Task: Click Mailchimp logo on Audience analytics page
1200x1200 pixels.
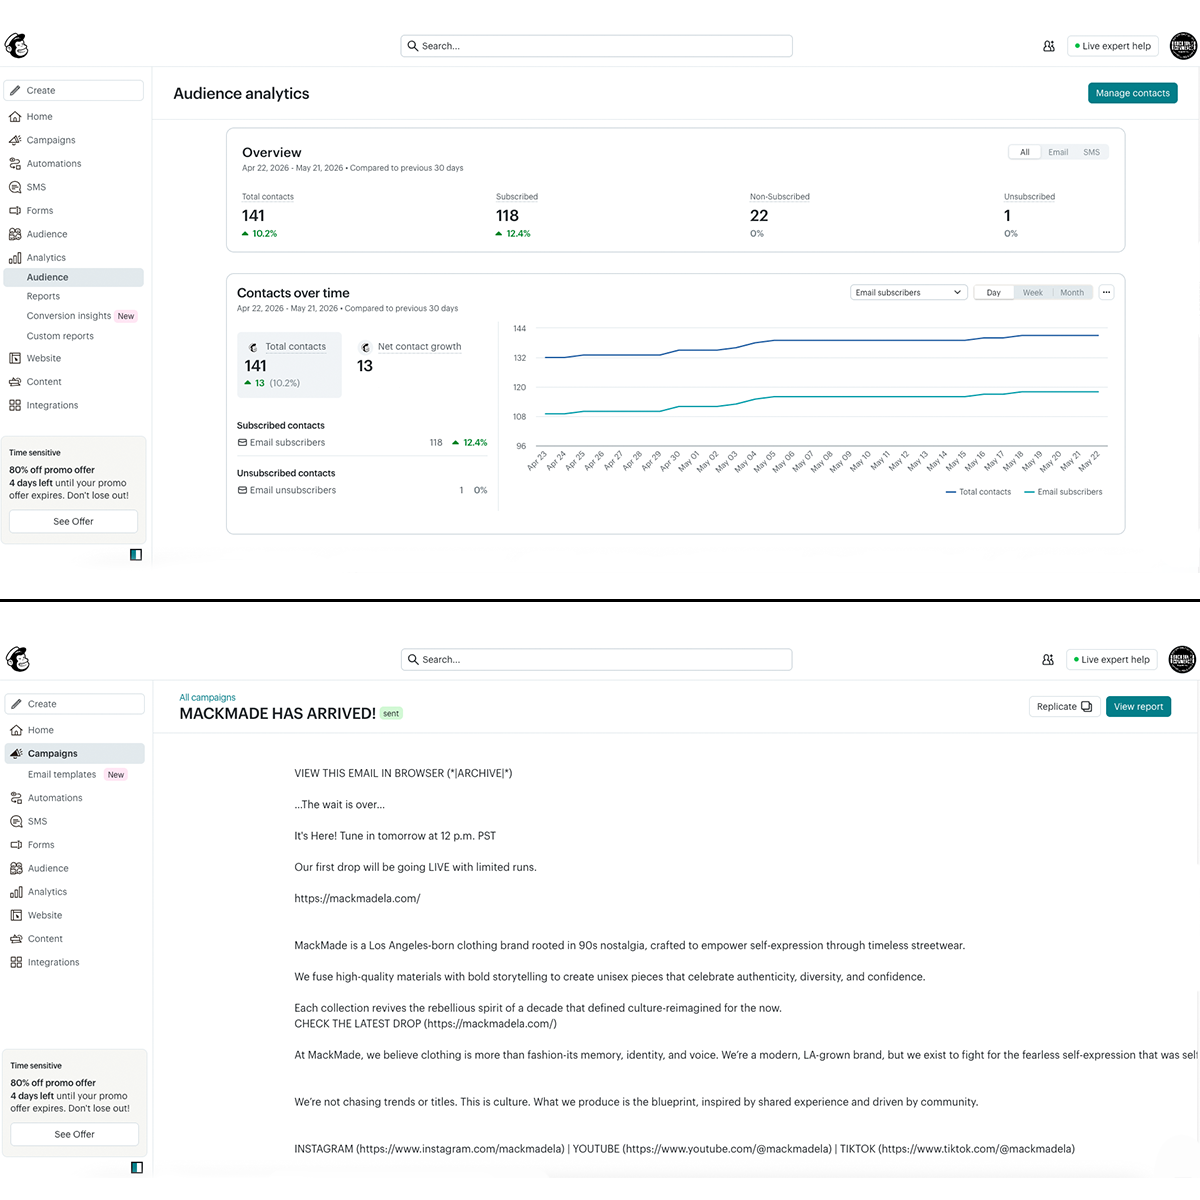Action: click(17, 46)
